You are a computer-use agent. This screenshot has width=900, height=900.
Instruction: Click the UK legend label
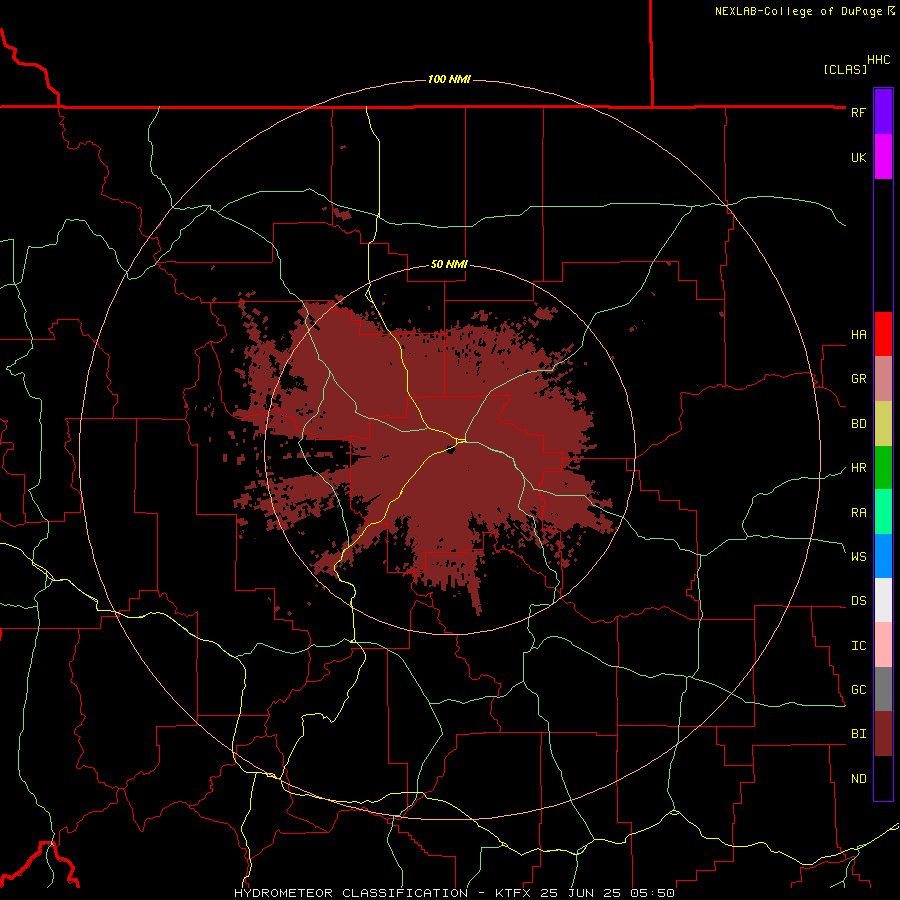point(858,157)
